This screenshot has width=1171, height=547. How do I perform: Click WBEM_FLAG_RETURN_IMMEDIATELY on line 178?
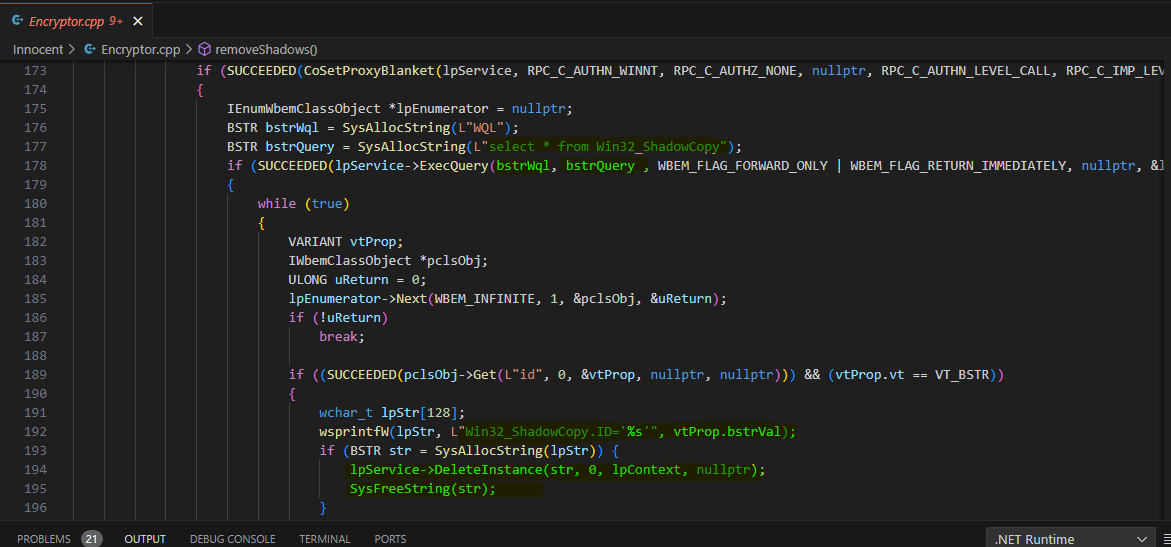point(958,165)
